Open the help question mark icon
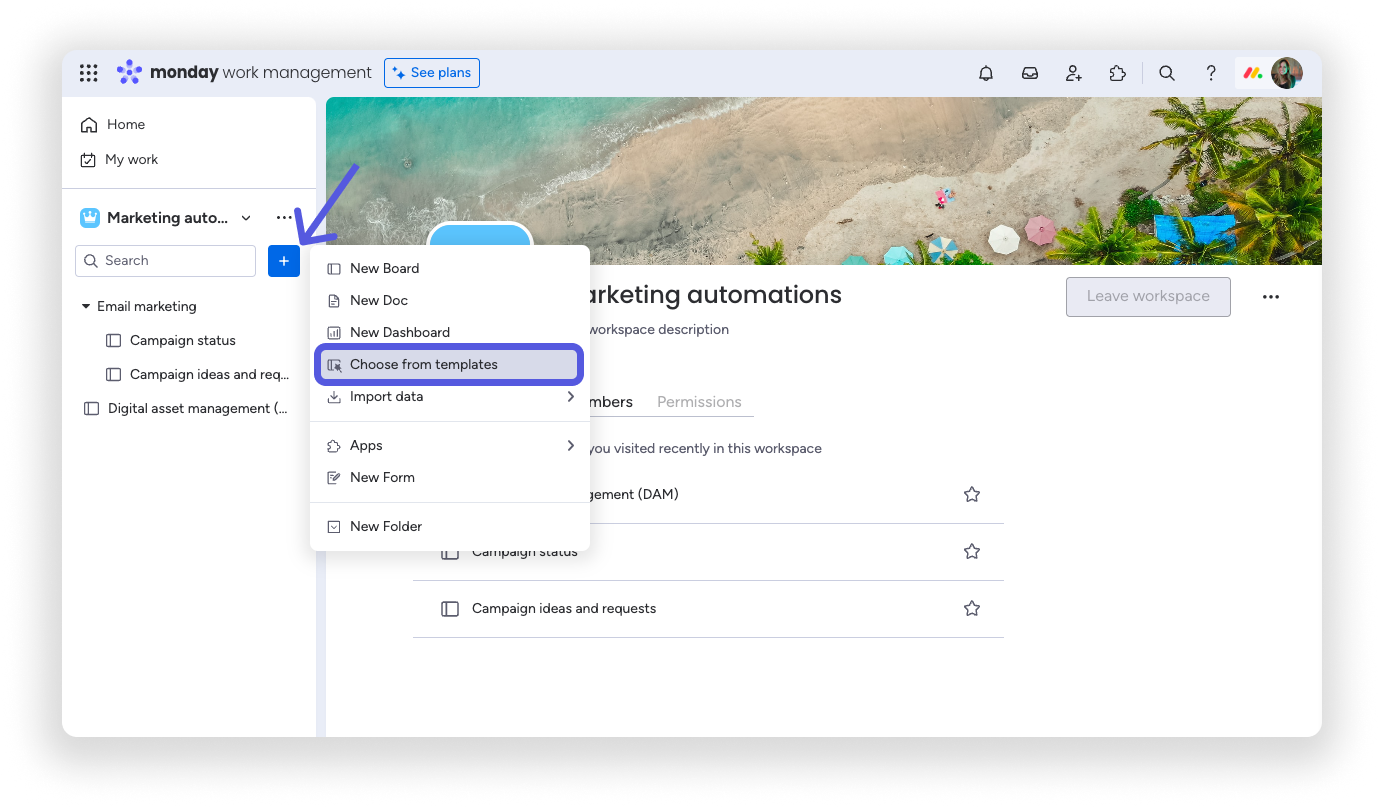Image resolution: width=1380 pixels, height=807 pixels. tap(1210, 73)
